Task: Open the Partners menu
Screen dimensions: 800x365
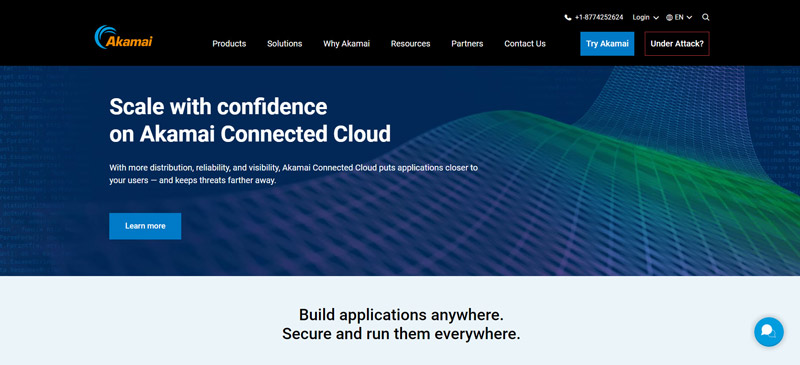Action: click(x=467, y=44)
